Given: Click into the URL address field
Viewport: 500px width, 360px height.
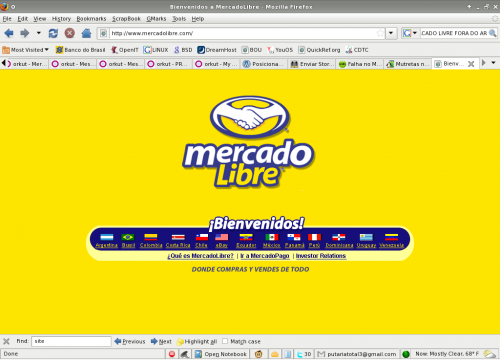Looking at the screenshot, I should [x=243, y=33].
